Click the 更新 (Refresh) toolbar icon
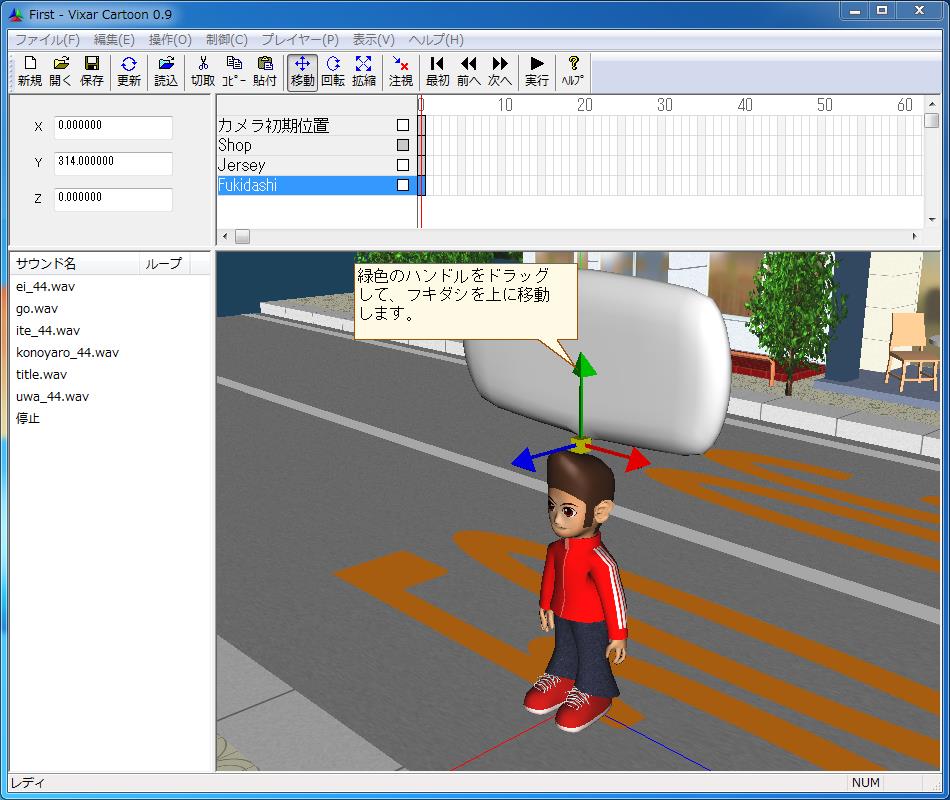 tap(129, 72)
